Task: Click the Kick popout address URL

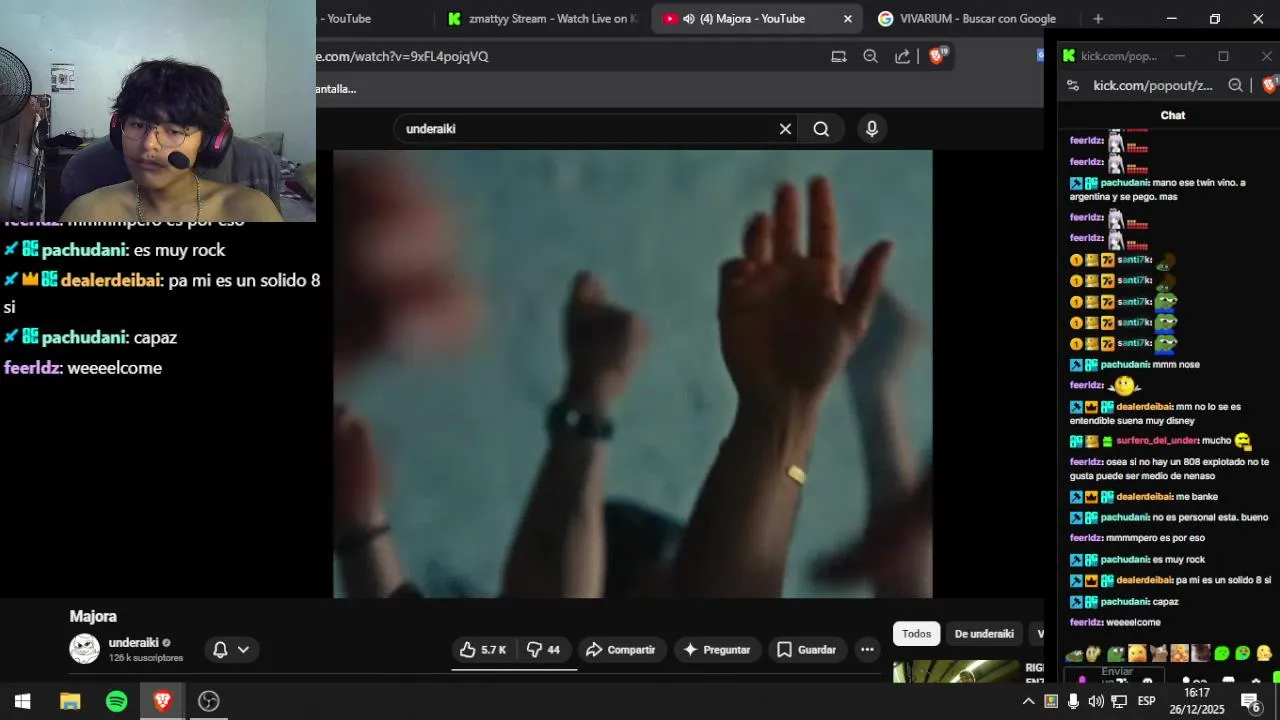Action: click(1153, 86)
